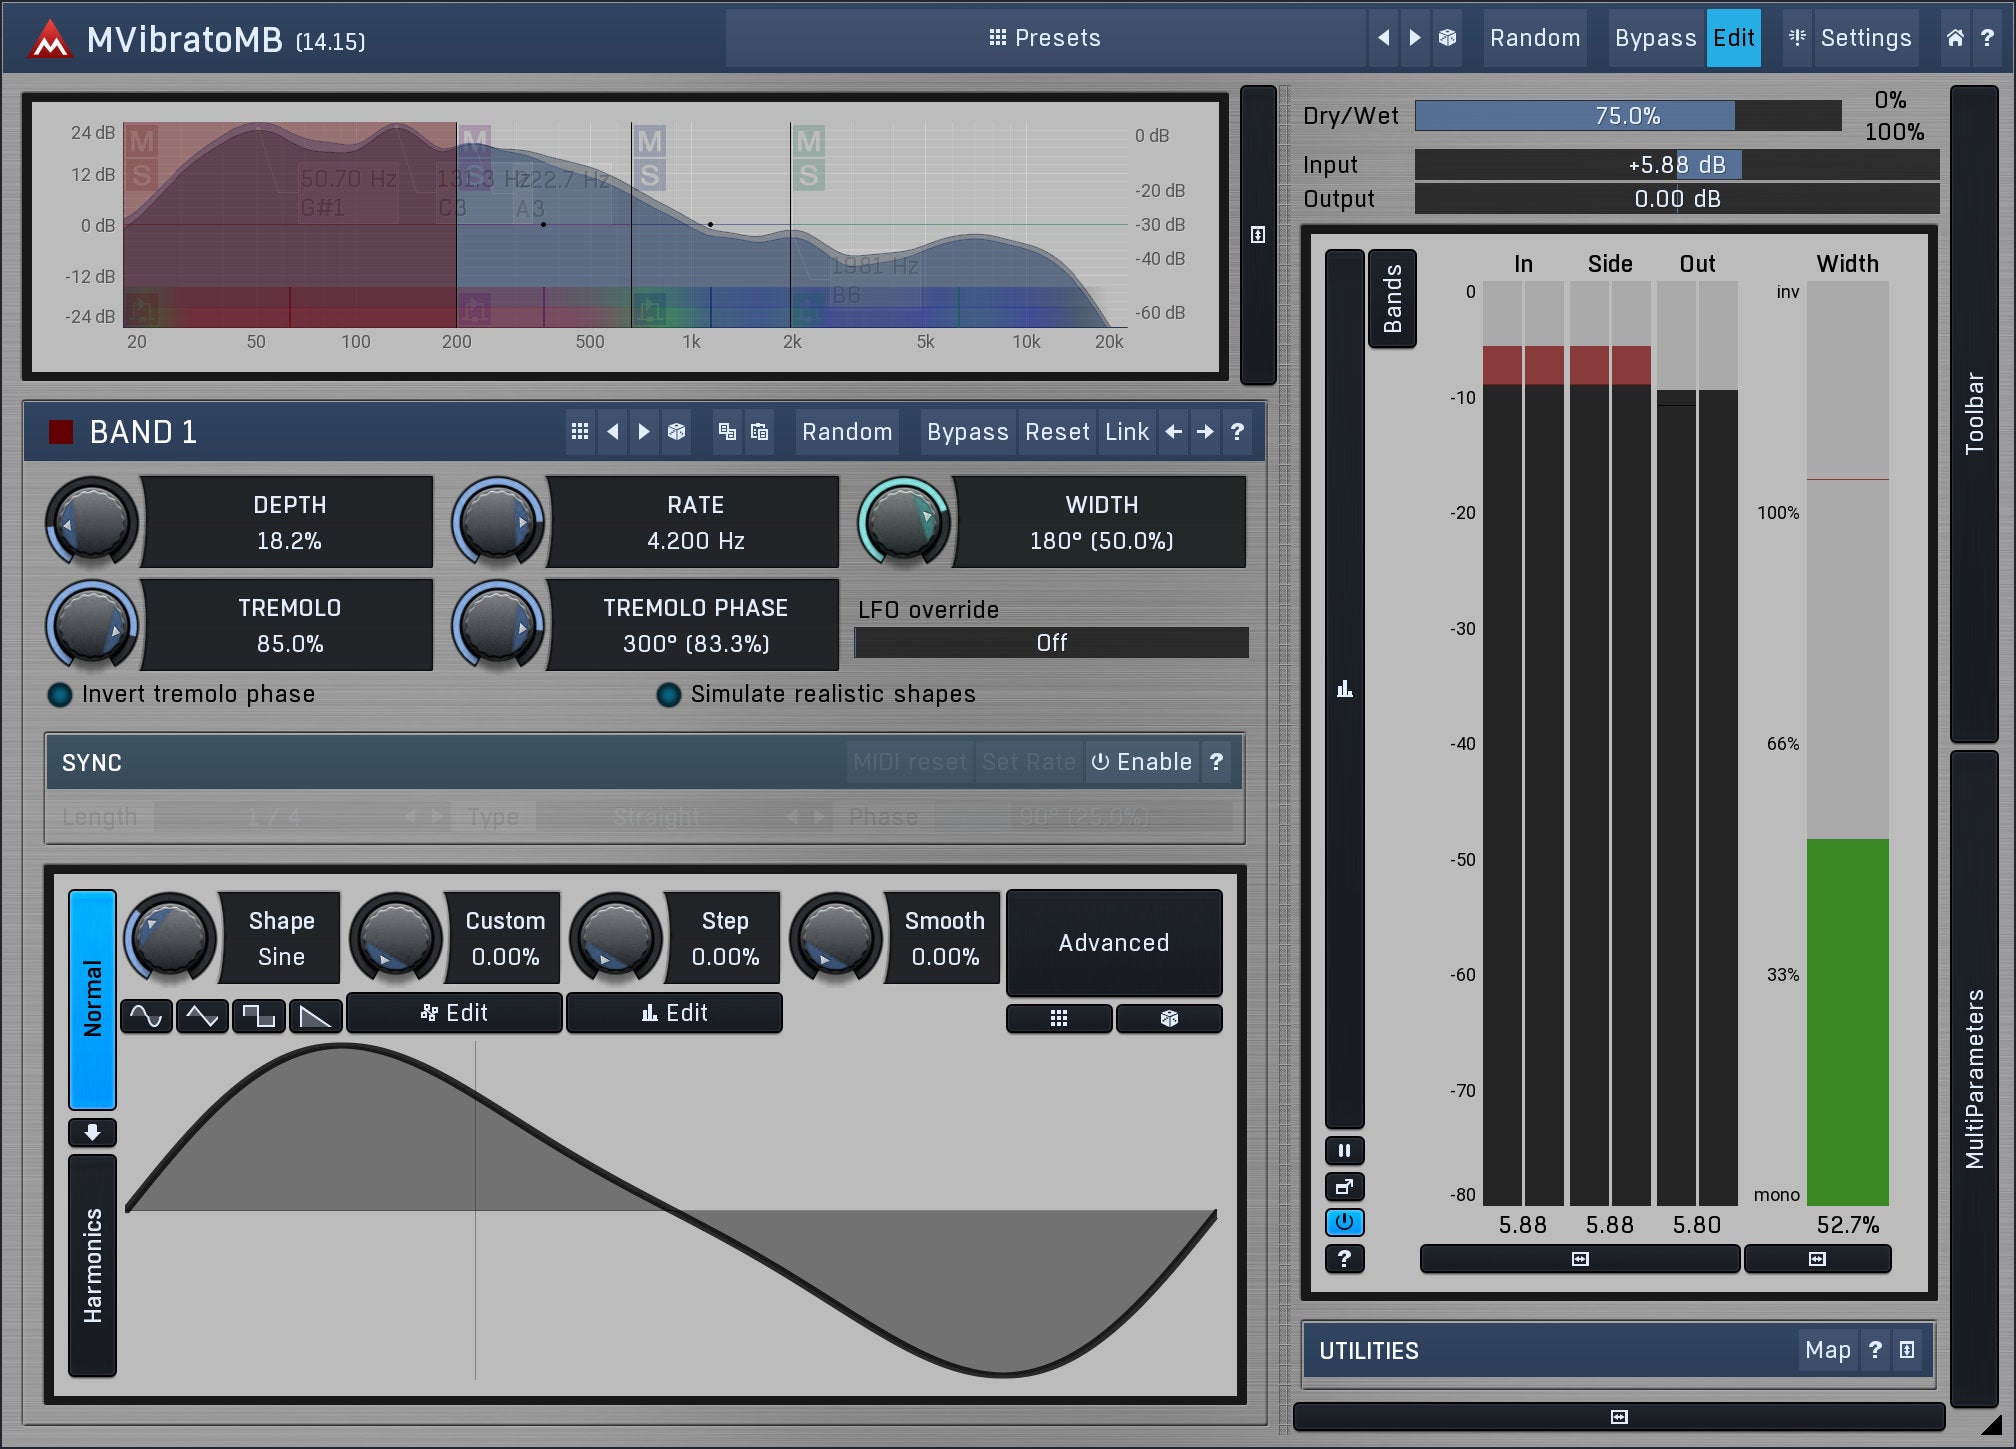Select the square wave shape icon
Image resolution: width=2016 pixels, height=1449 pixels.
(258, 1016)
